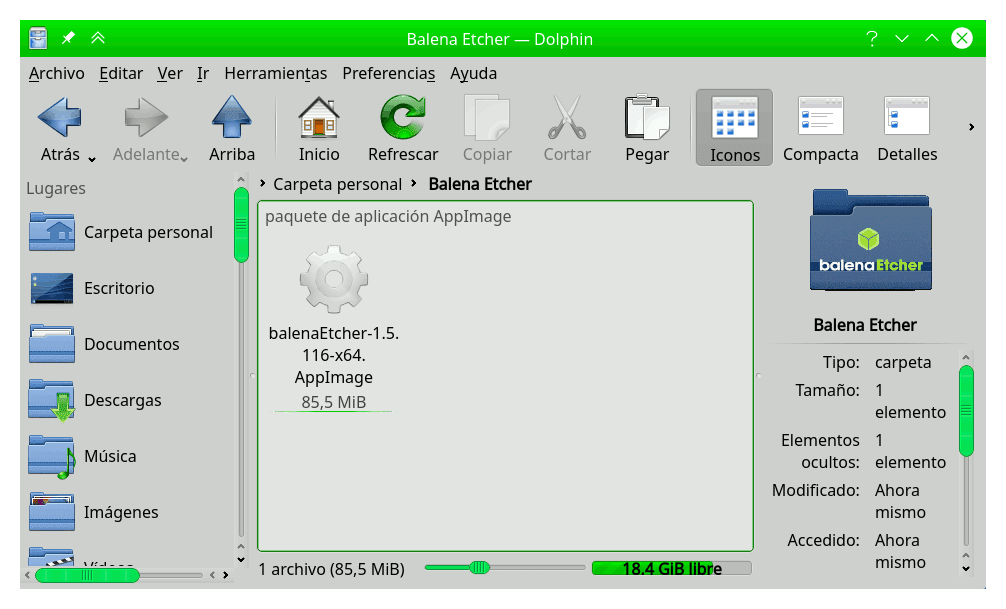1006x609 pixels.
Task: Click the Refrescar toolbar icon
Action: pos(403,118)
